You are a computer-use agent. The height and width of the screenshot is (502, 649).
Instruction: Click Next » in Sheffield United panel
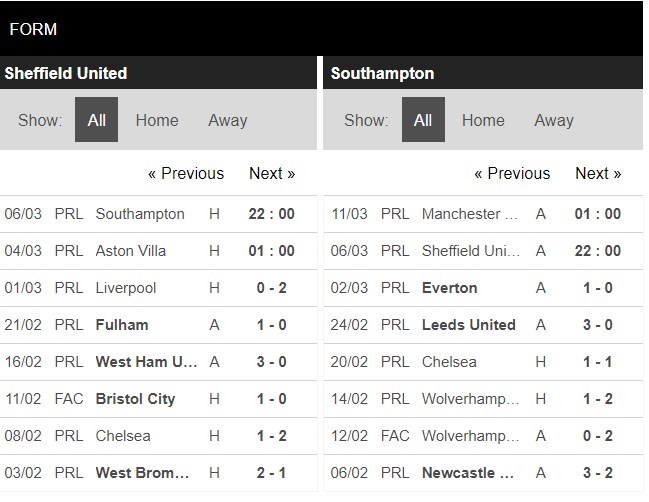[272, 173]
